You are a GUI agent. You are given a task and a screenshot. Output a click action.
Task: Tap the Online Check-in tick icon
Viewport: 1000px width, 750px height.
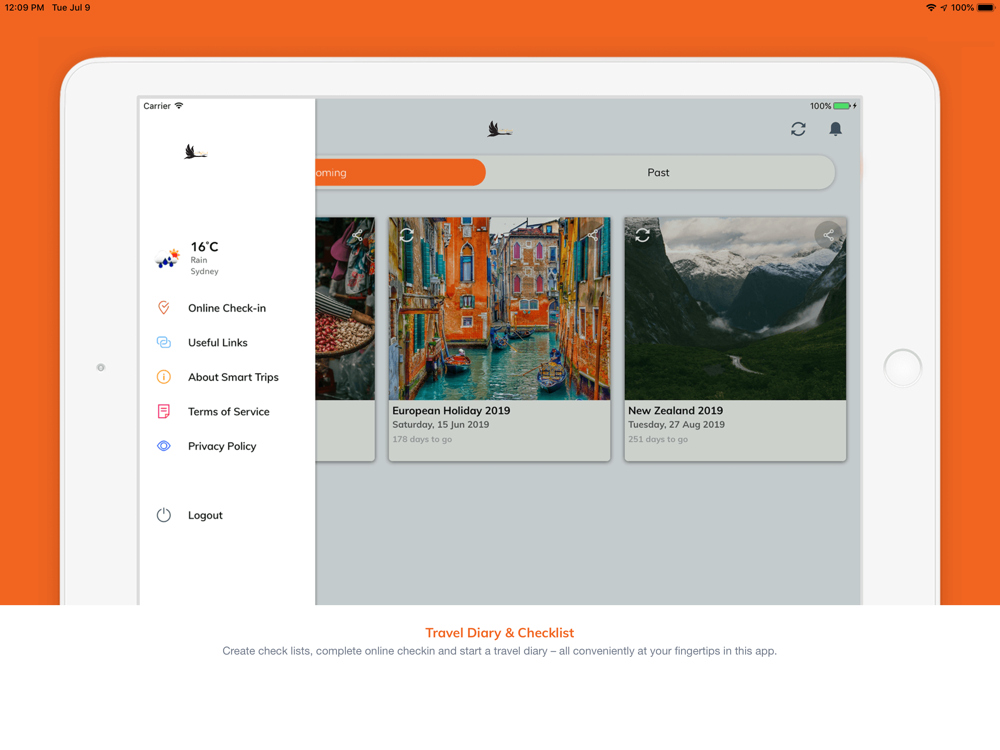point(164,308)
